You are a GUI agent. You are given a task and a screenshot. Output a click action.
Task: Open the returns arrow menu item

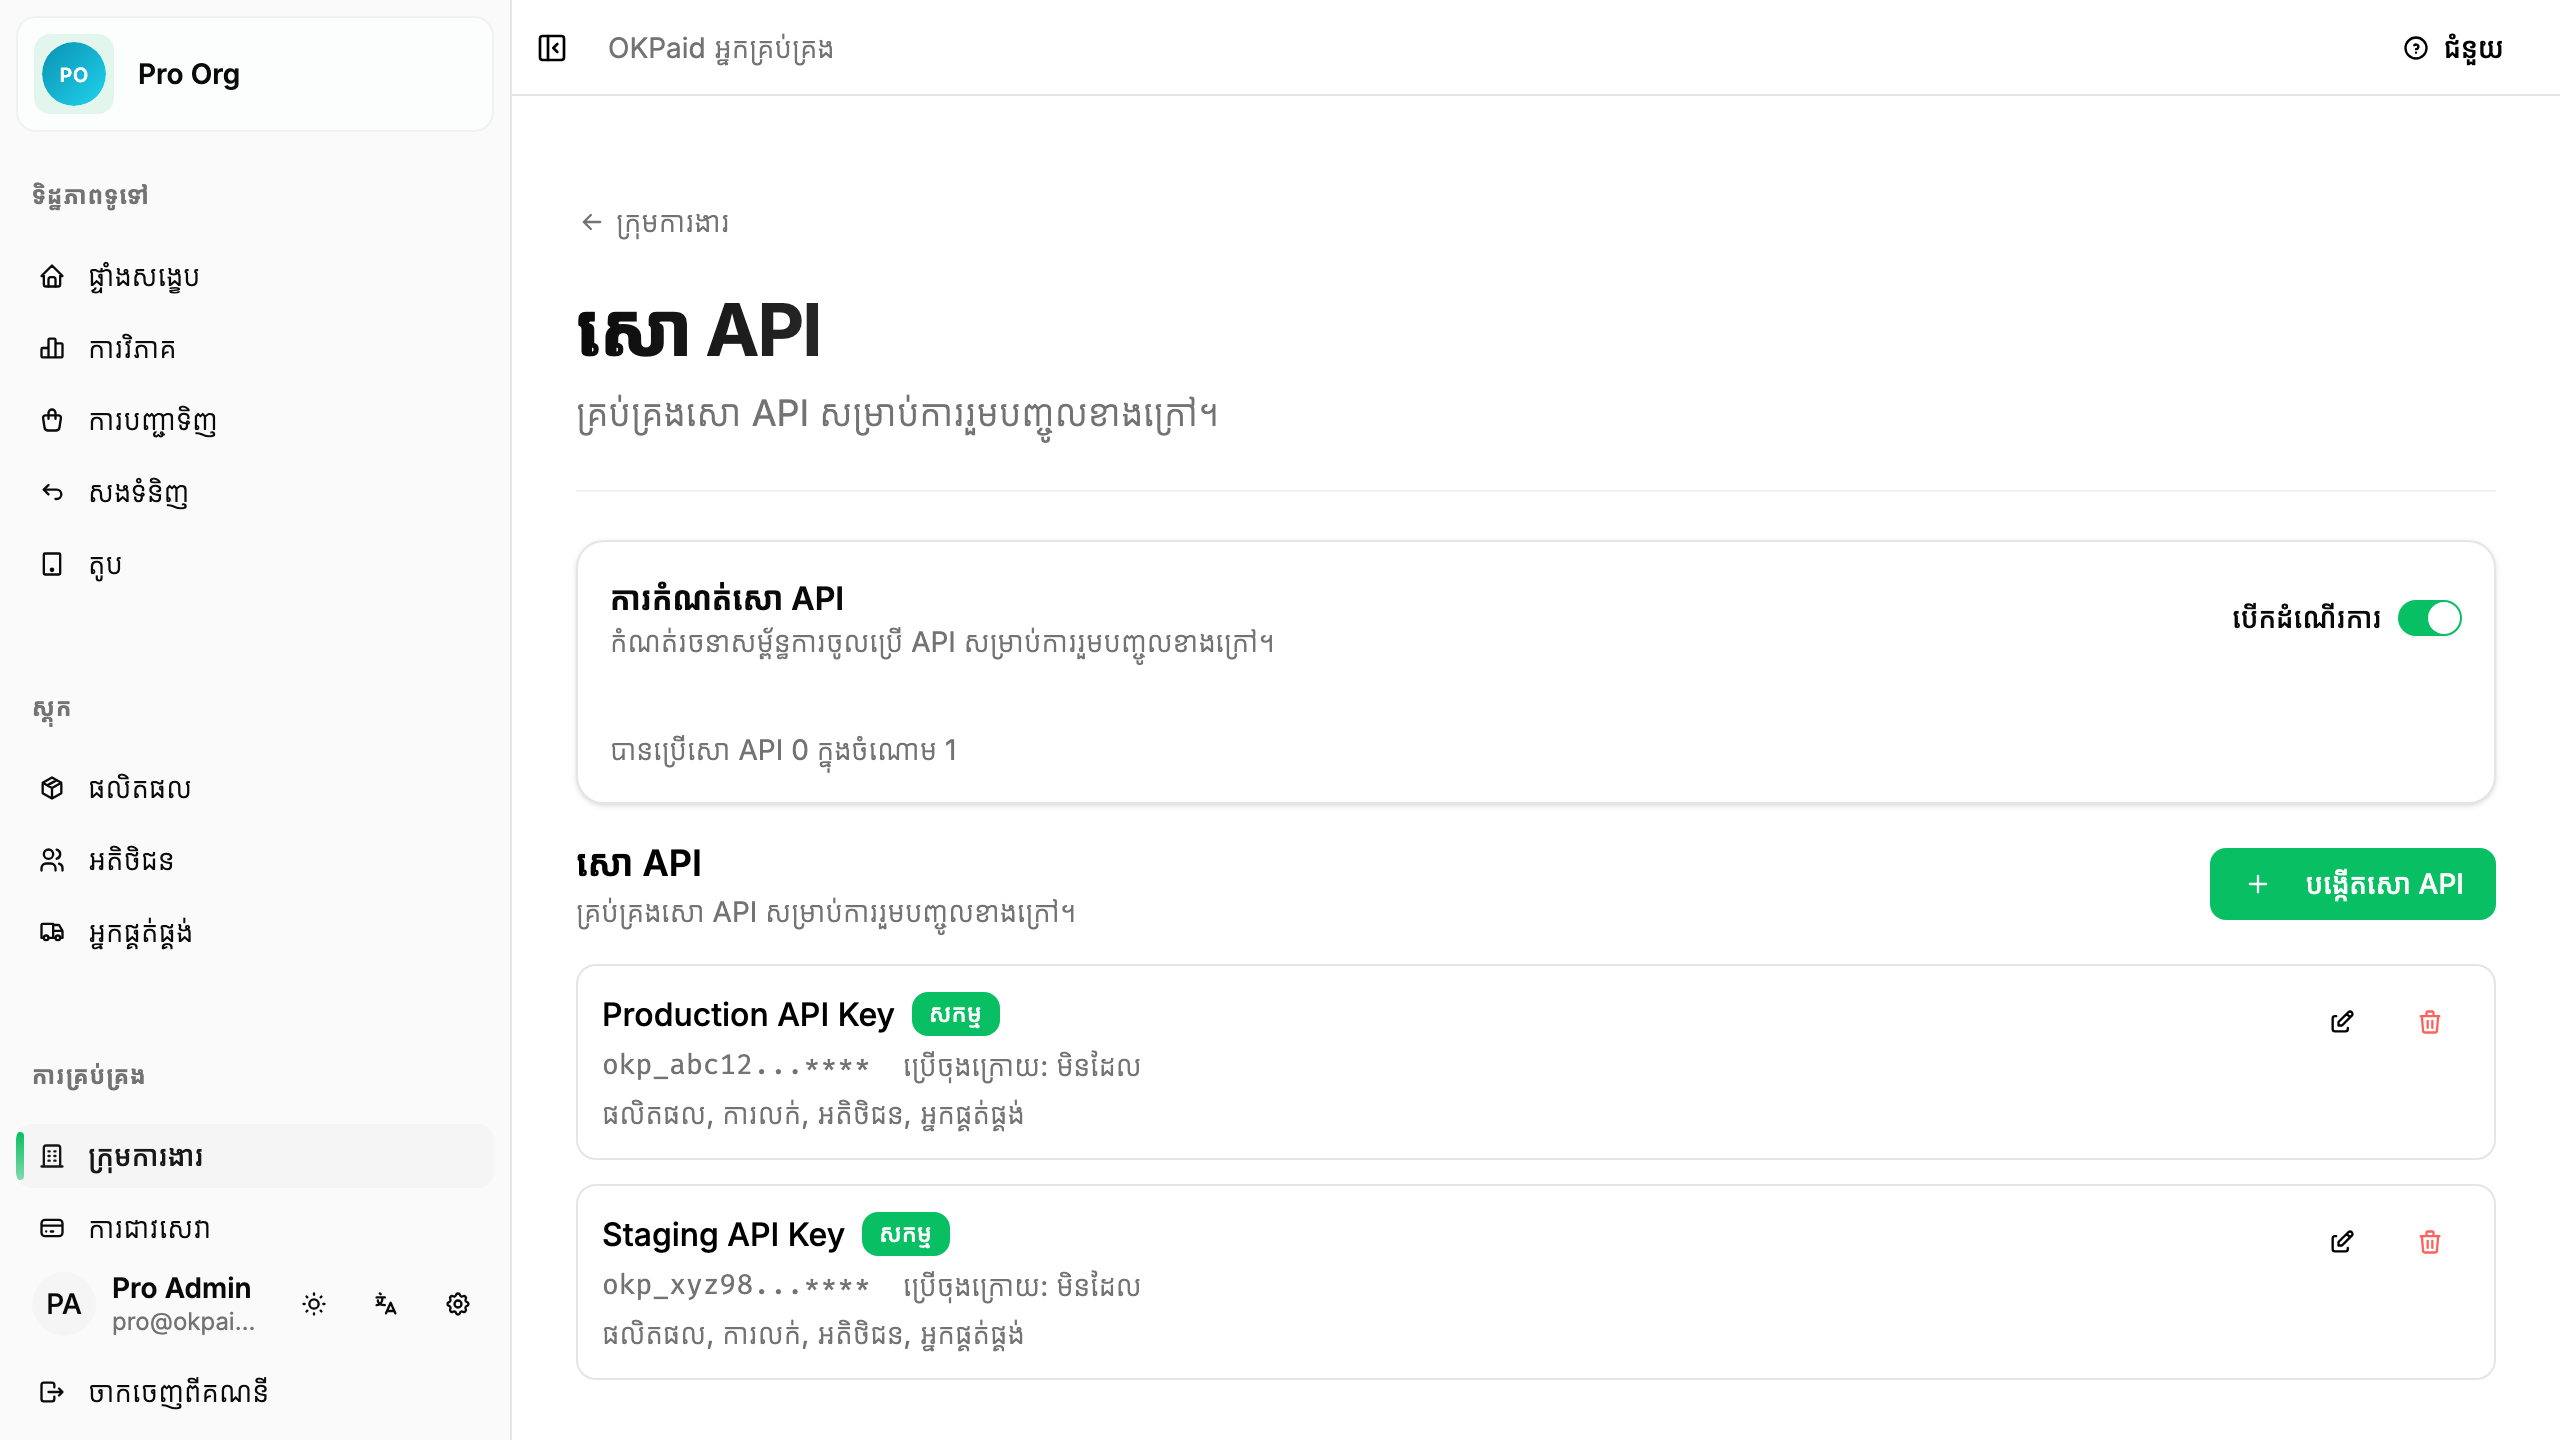click(256, 492)
